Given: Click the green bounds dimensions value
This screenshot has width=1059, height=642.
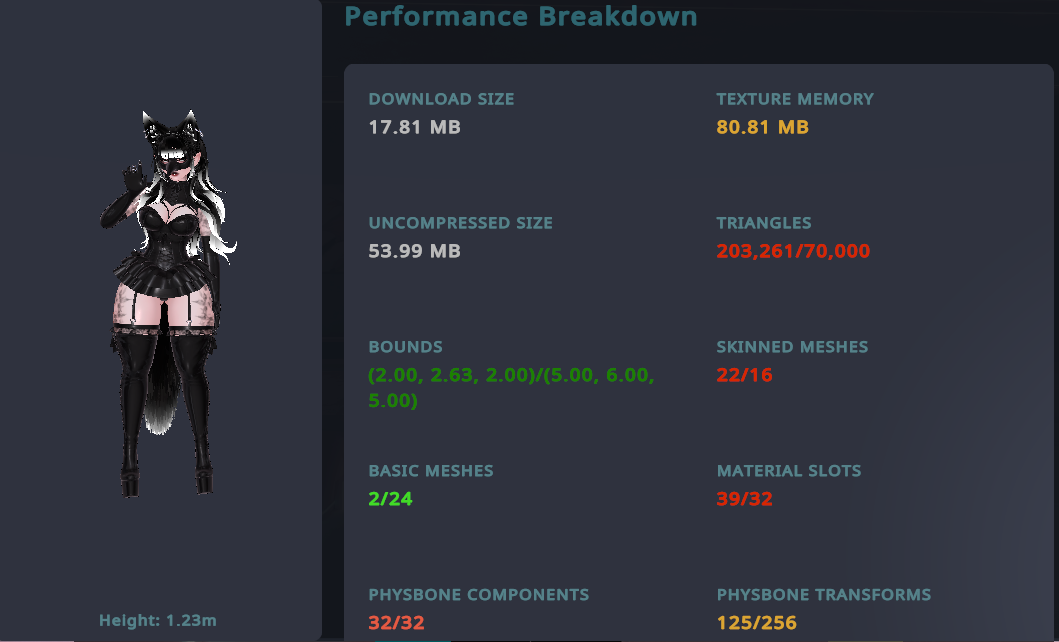Looking at the screenshot, I should pos(510,388).
